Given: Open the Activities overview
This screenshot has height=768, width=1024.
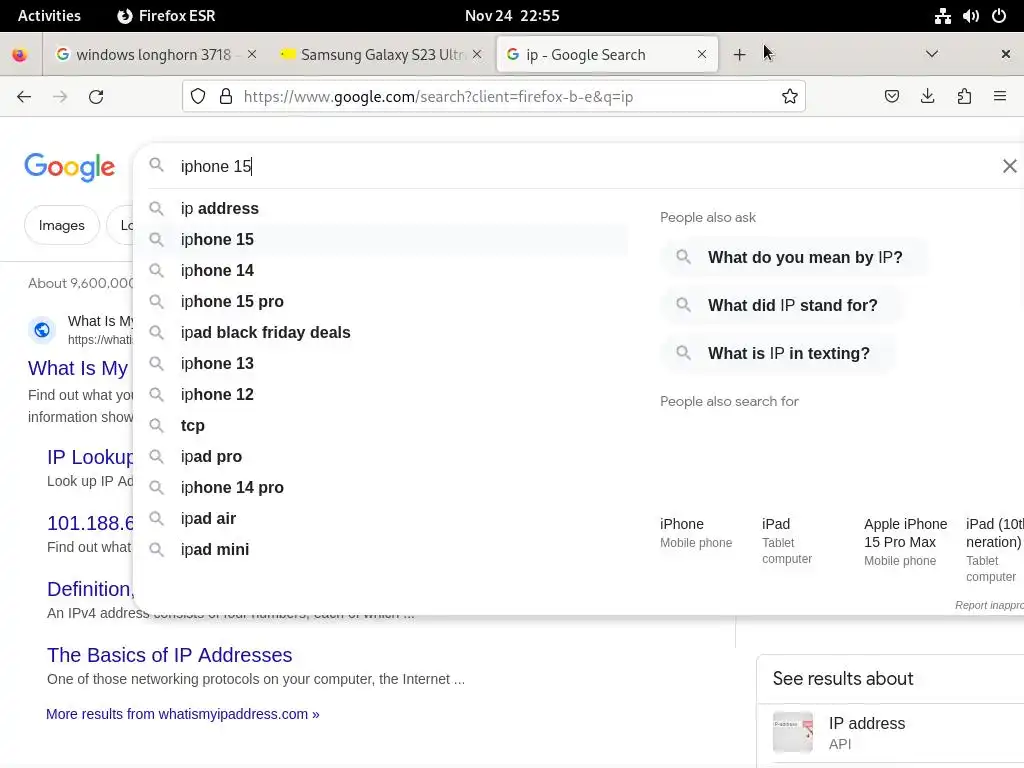Looking at the screenshot, I should coord(49,16).
